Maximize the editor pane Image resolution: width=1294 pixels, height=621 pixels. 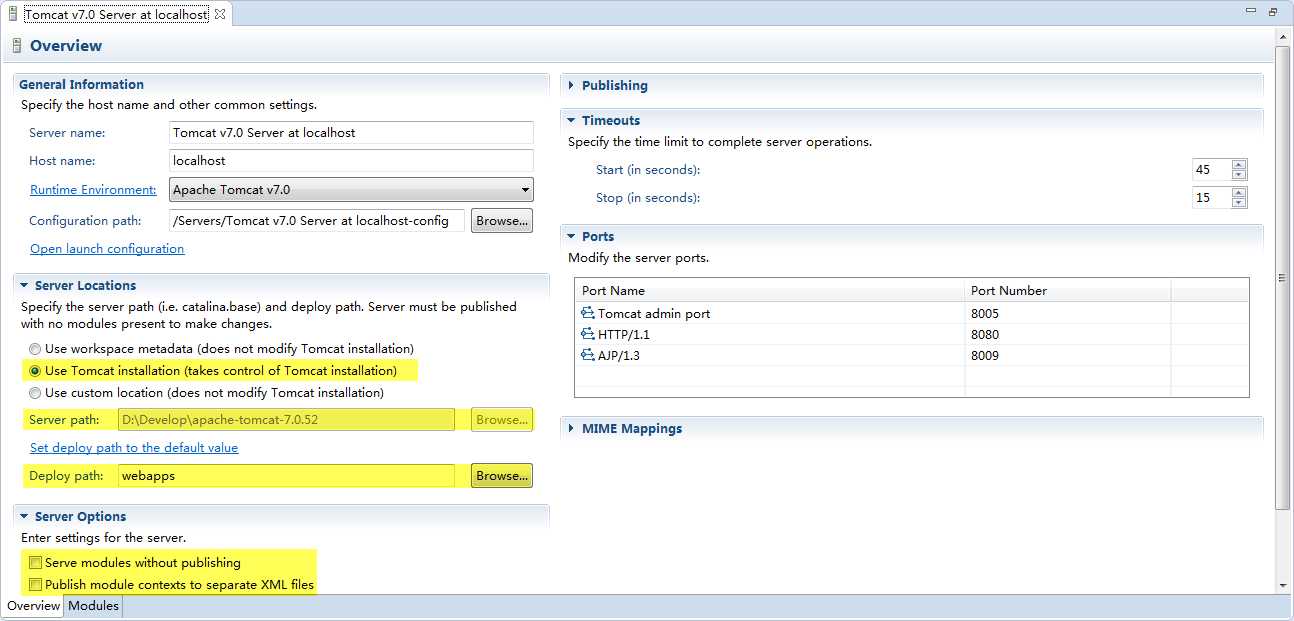click(1273, 12)
